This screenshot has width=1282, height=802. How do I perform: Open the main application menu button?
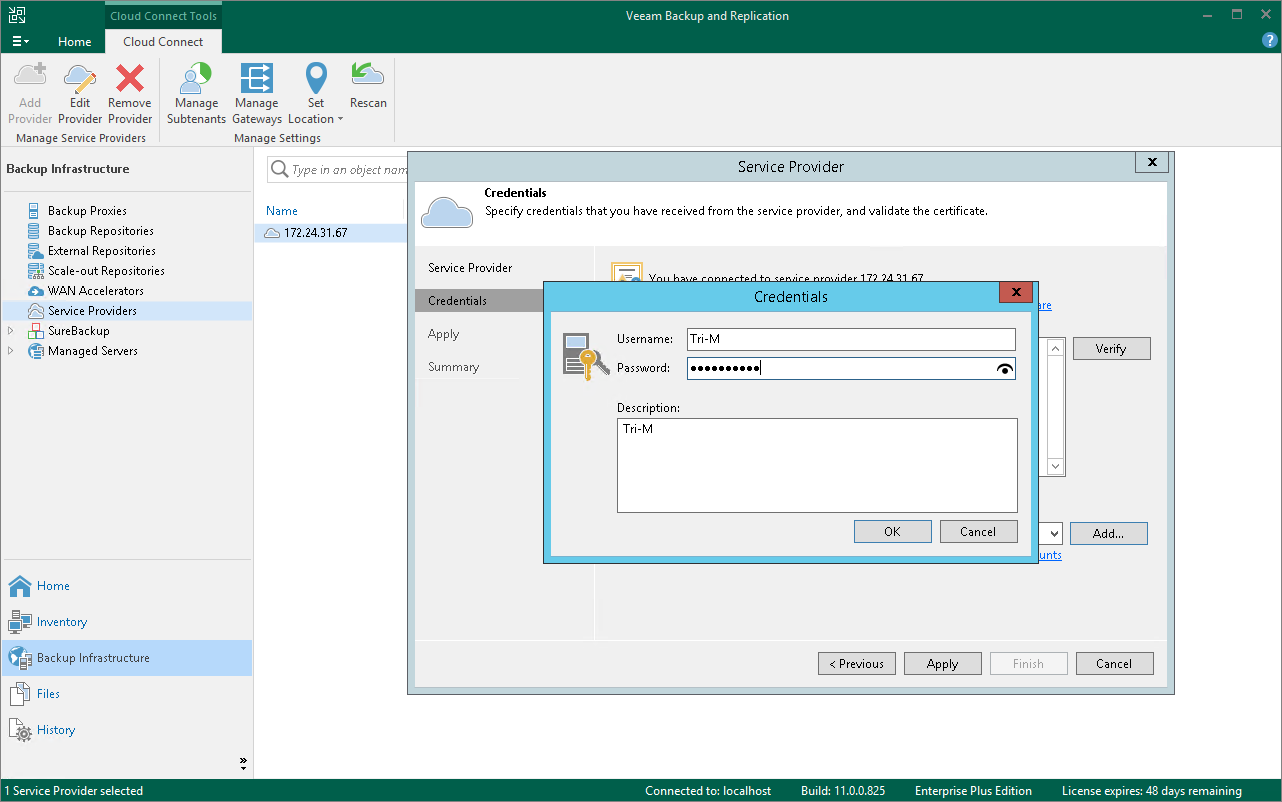(x=20, y=42)
